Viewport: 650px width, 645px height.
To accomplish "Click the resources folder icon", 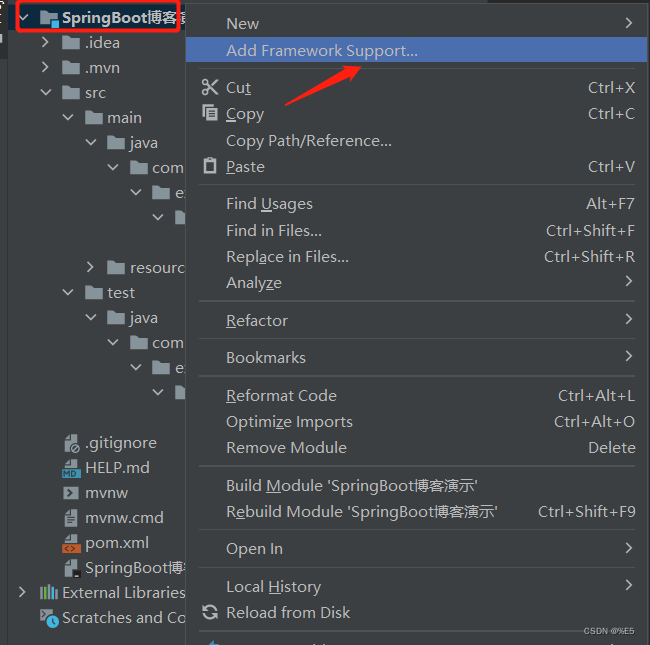I will (x=116, y=268).
